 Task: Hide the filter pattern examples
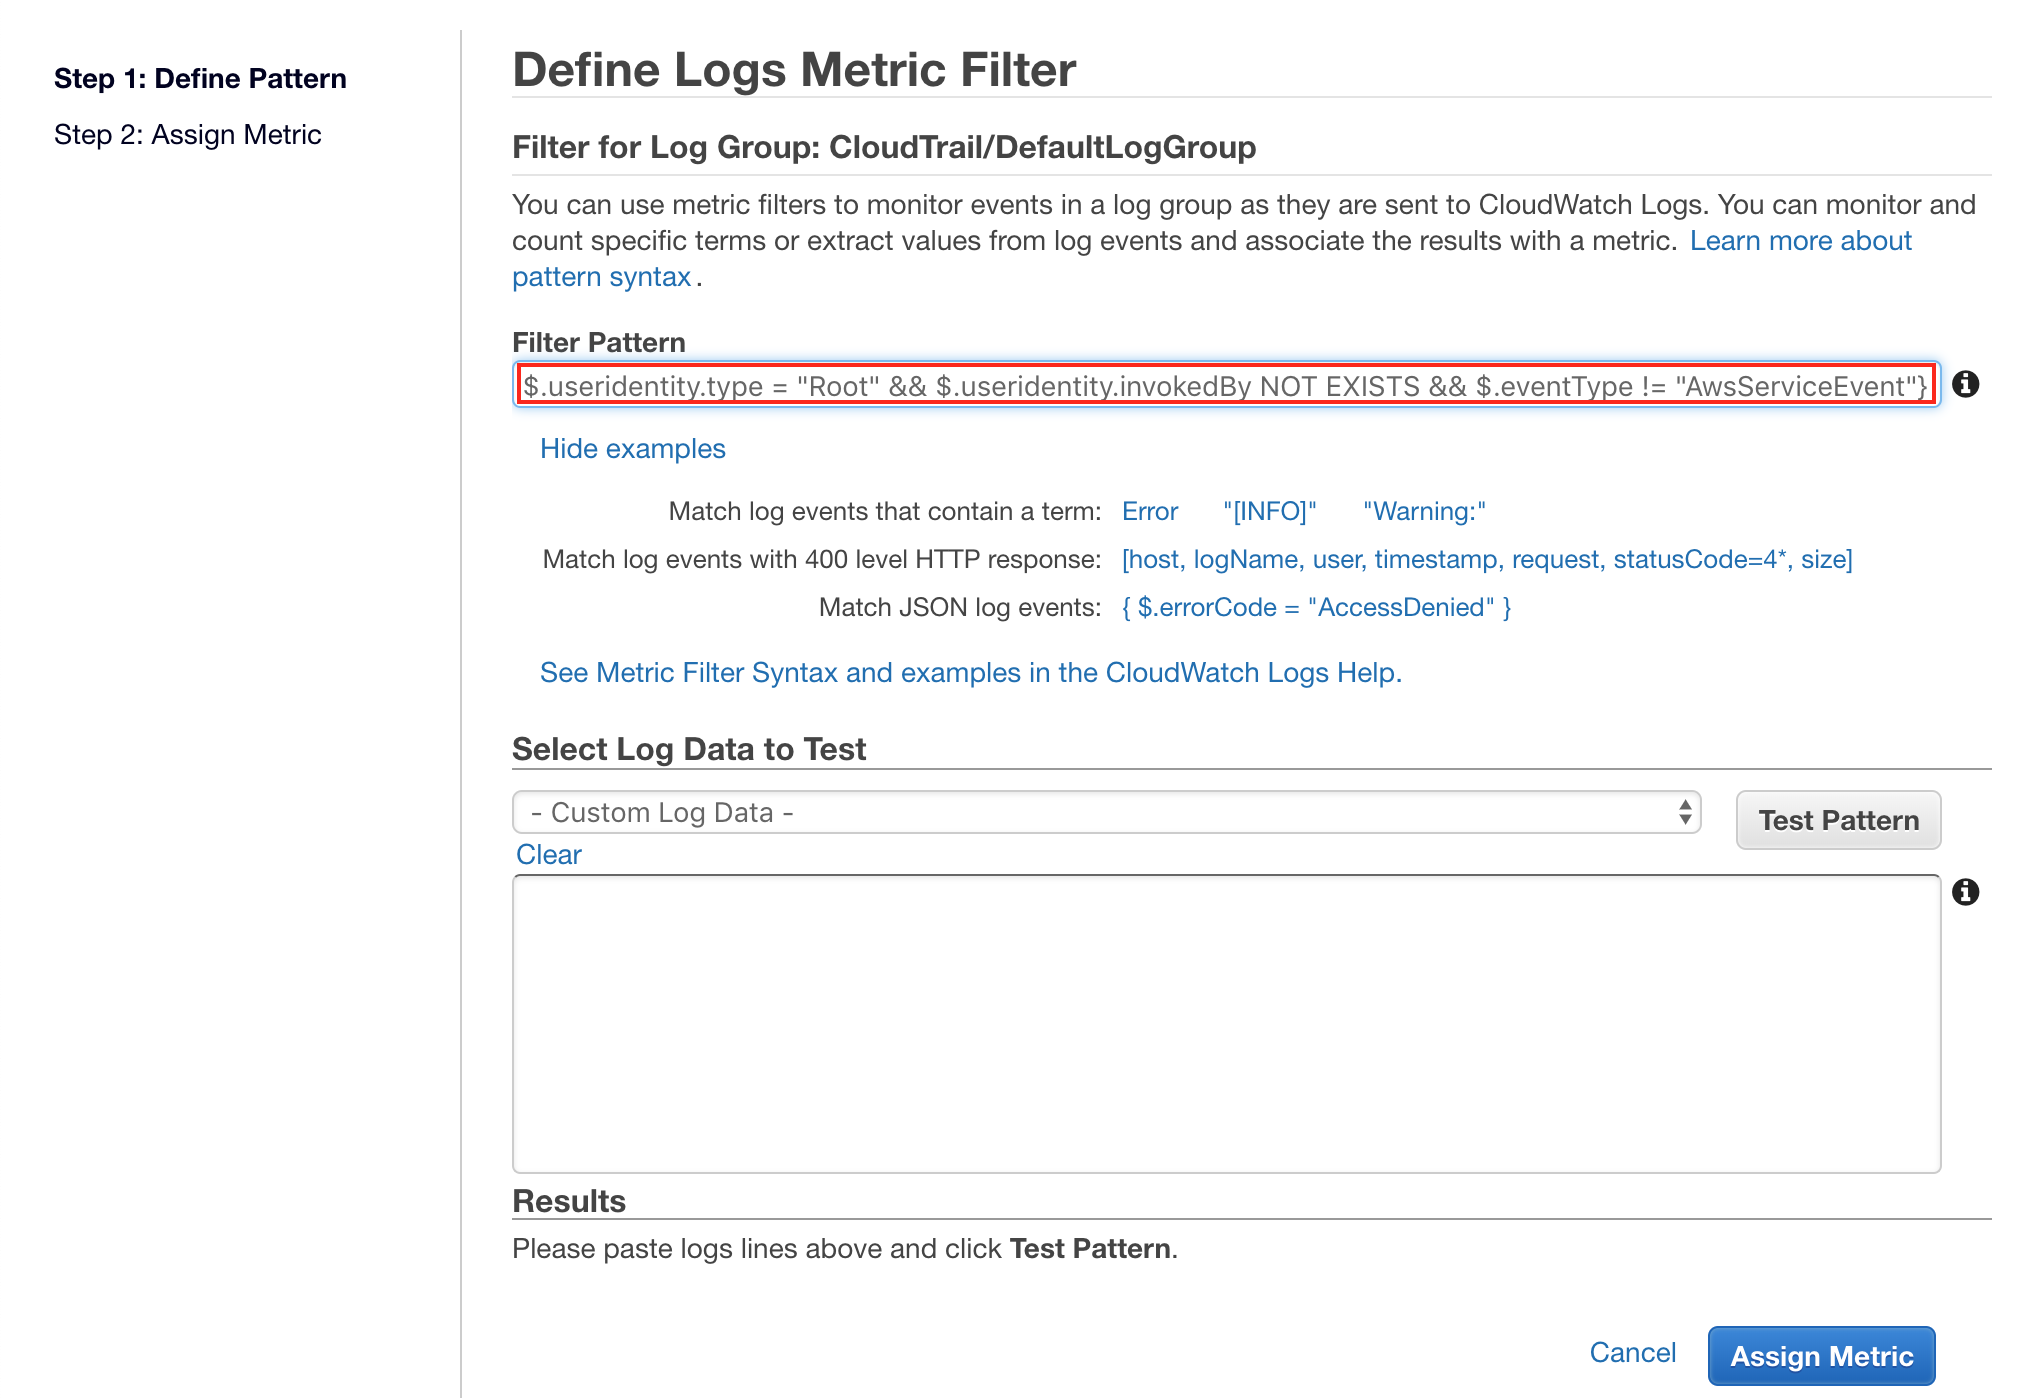coord(632,449)
